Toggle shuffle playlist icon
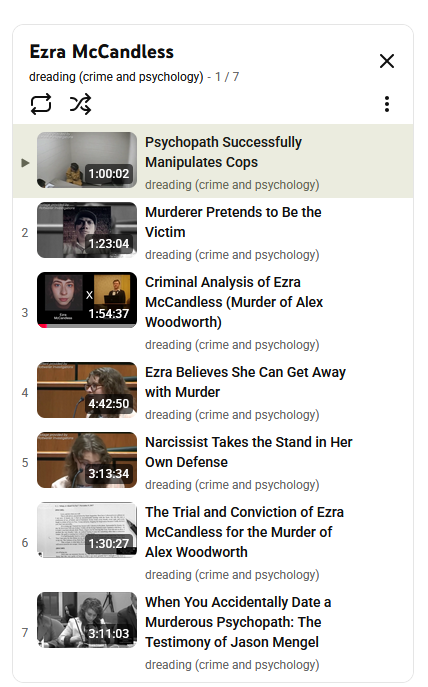The height and width of the screenshot is (687, 428). pyautogui.click(x=81, y=104)
